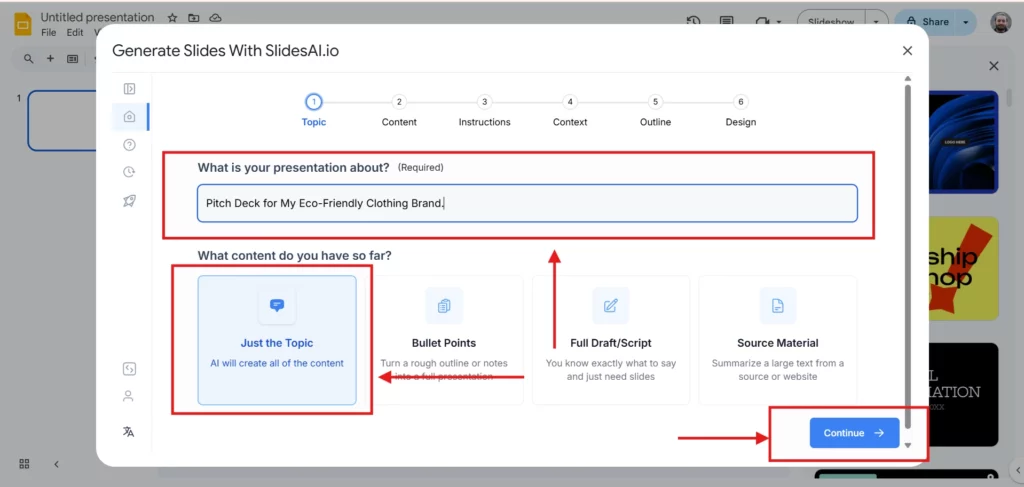Open the code brackets icon in sidebar
The image size is (1024, 487).
pyautogui.click(x=128, y=369)
